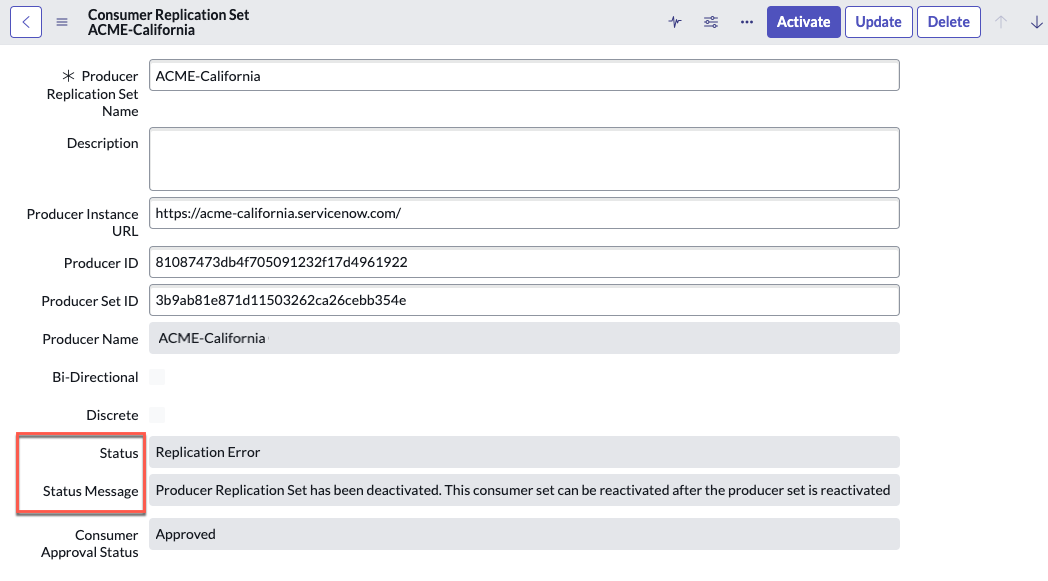Click the Producer Set ID label
This screenshot has height=581, width=1048.
[90, 302]
